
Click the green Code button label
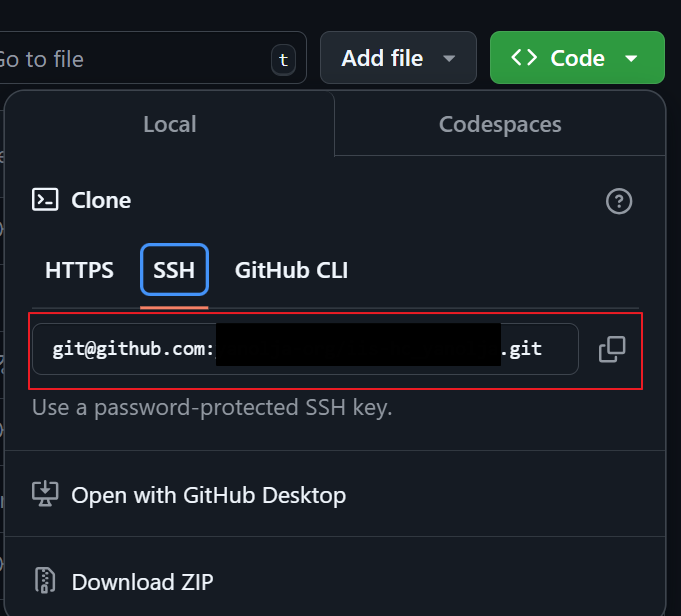(577, 58)
